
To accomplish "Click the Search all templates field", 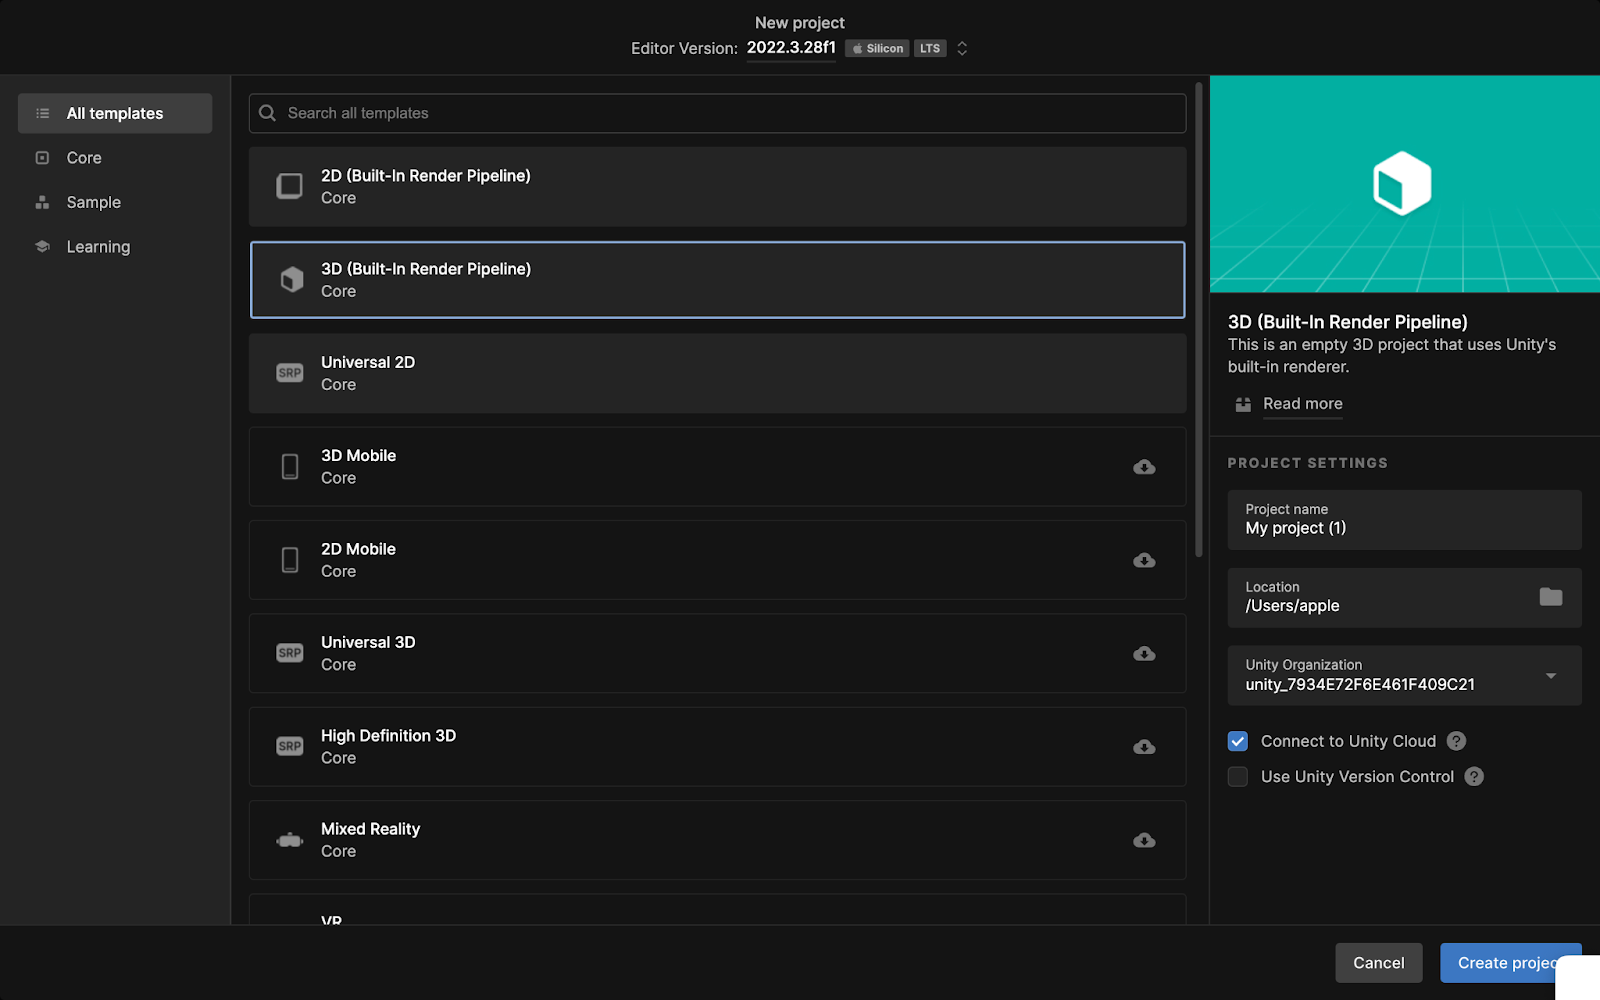I will [x=717, y=113].
